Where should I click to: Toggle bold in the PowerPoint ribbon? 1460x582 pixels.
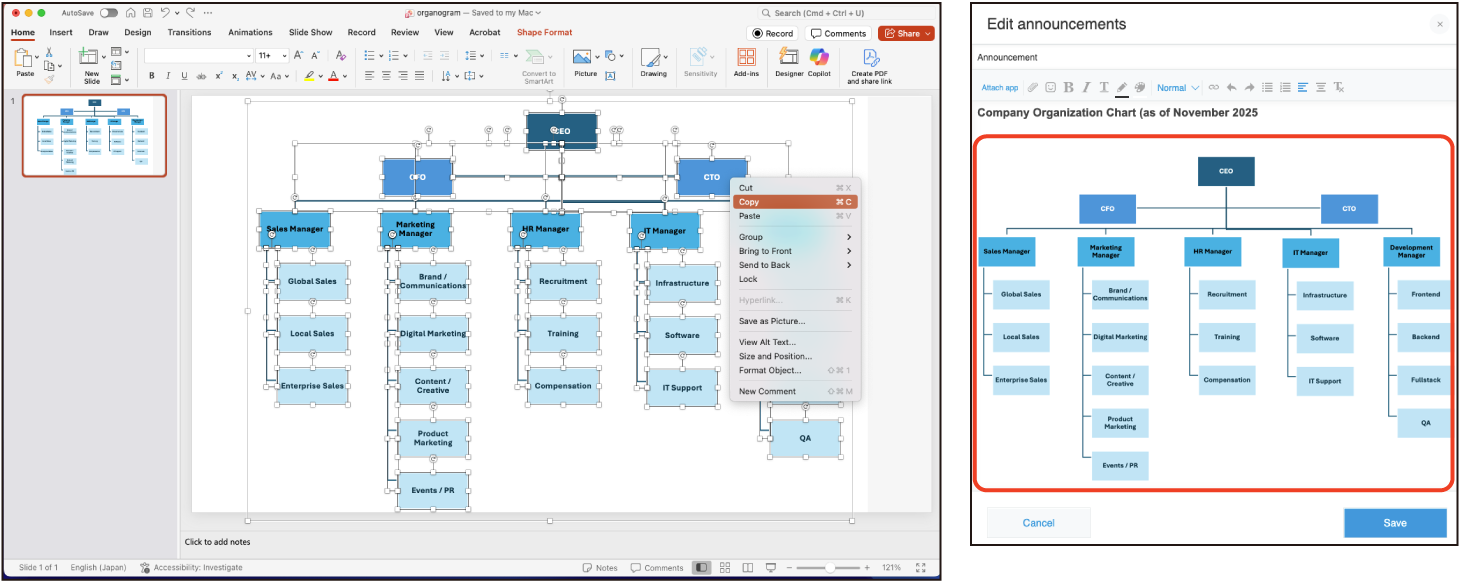[x=152, y=76]
